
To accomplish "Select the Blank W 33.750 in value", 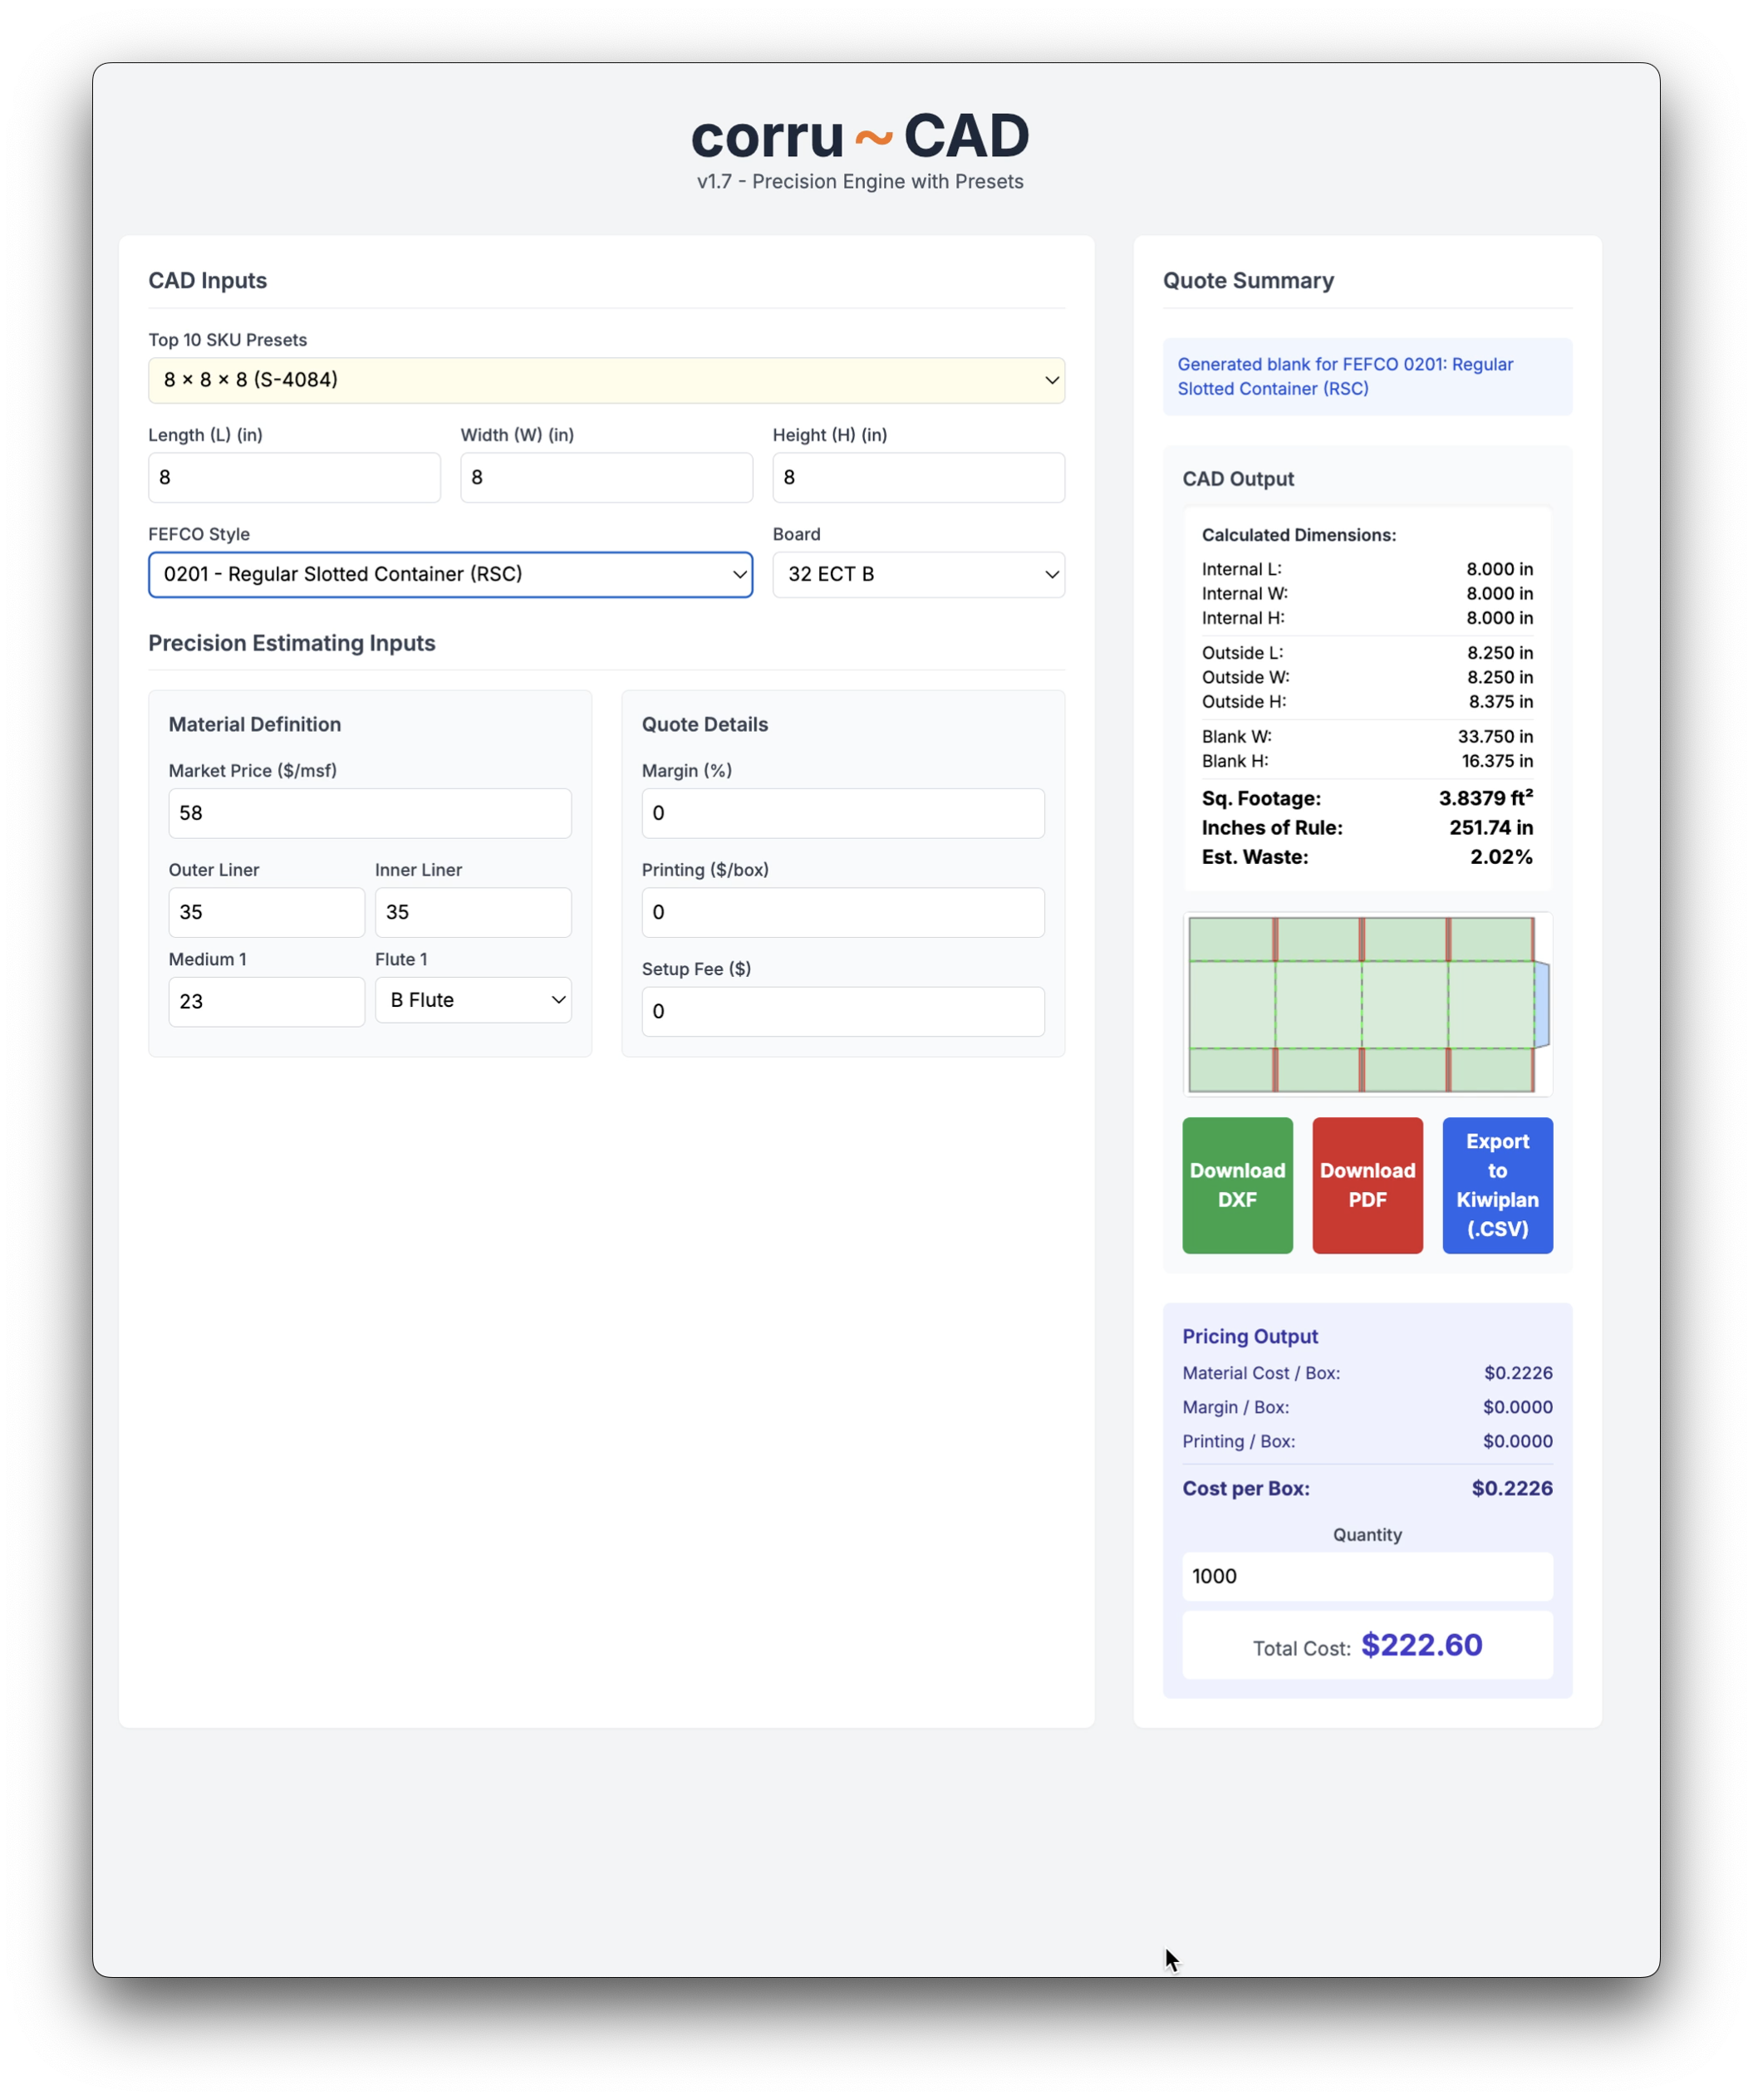I will [x=1495, y=736].
